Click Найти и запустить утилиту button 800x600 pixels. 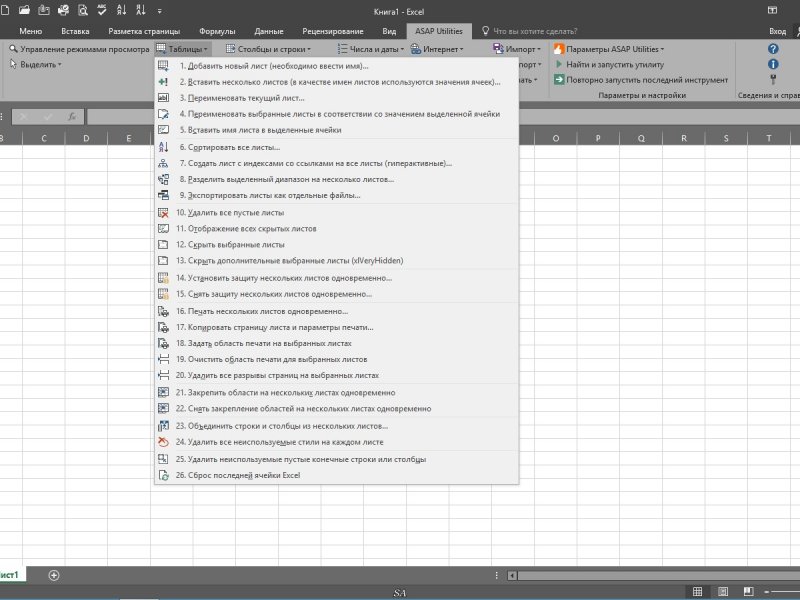[609, 64]
